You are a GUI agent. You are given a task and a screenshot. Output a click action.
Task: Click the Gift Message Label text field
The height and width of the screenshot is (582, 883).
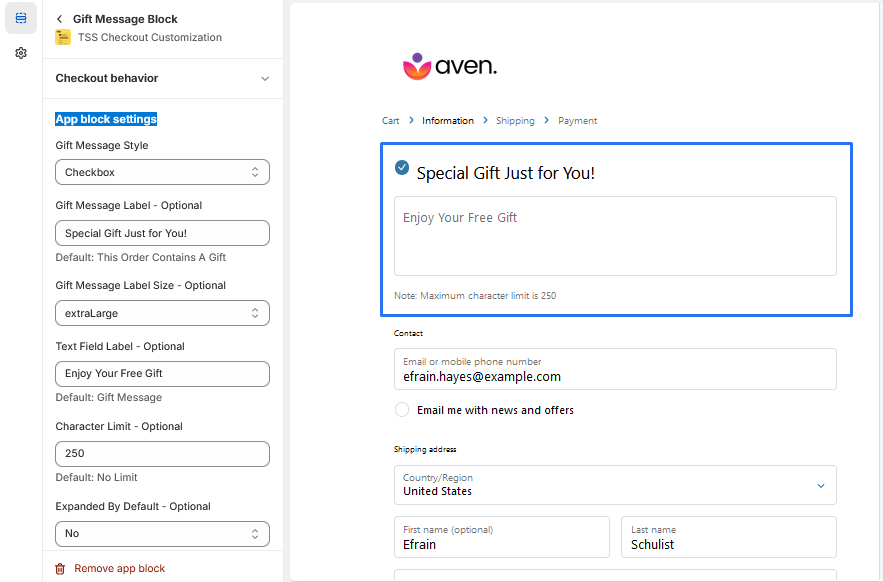[162, 233]
